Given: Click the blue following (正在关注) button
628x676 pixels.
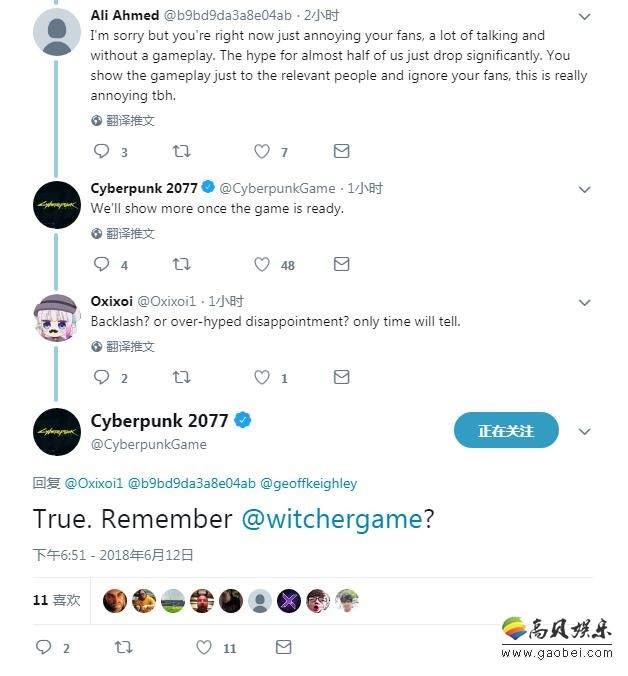Looking at the screenshot, I should pyautogui.click(x=506, y=430).
